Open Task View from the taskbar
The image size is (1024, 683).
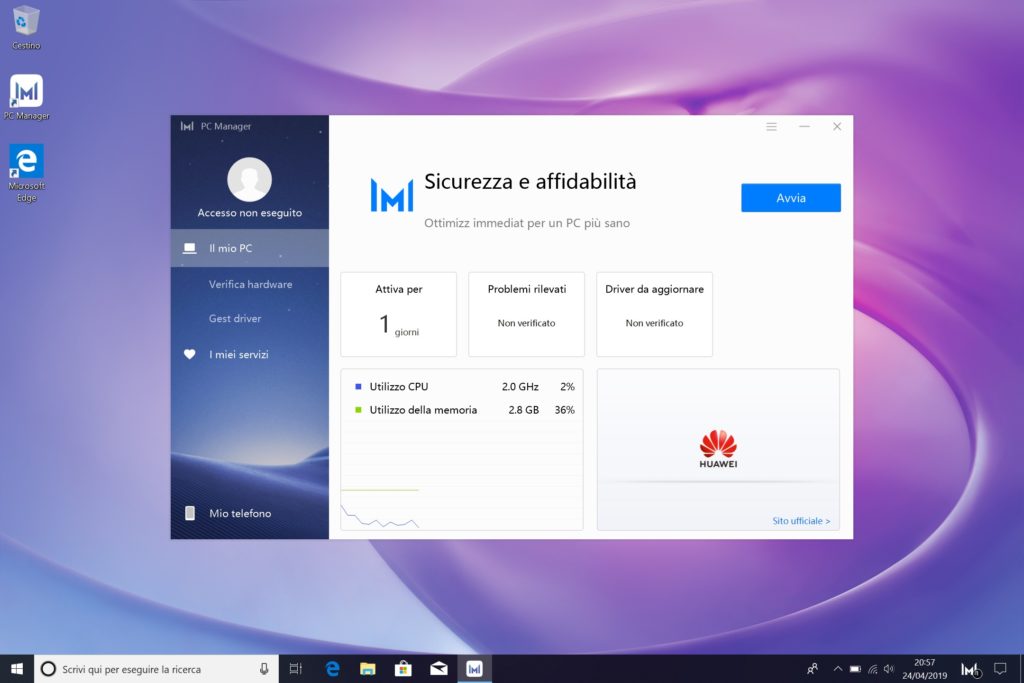pyautogui.click(x=296, y=669)
